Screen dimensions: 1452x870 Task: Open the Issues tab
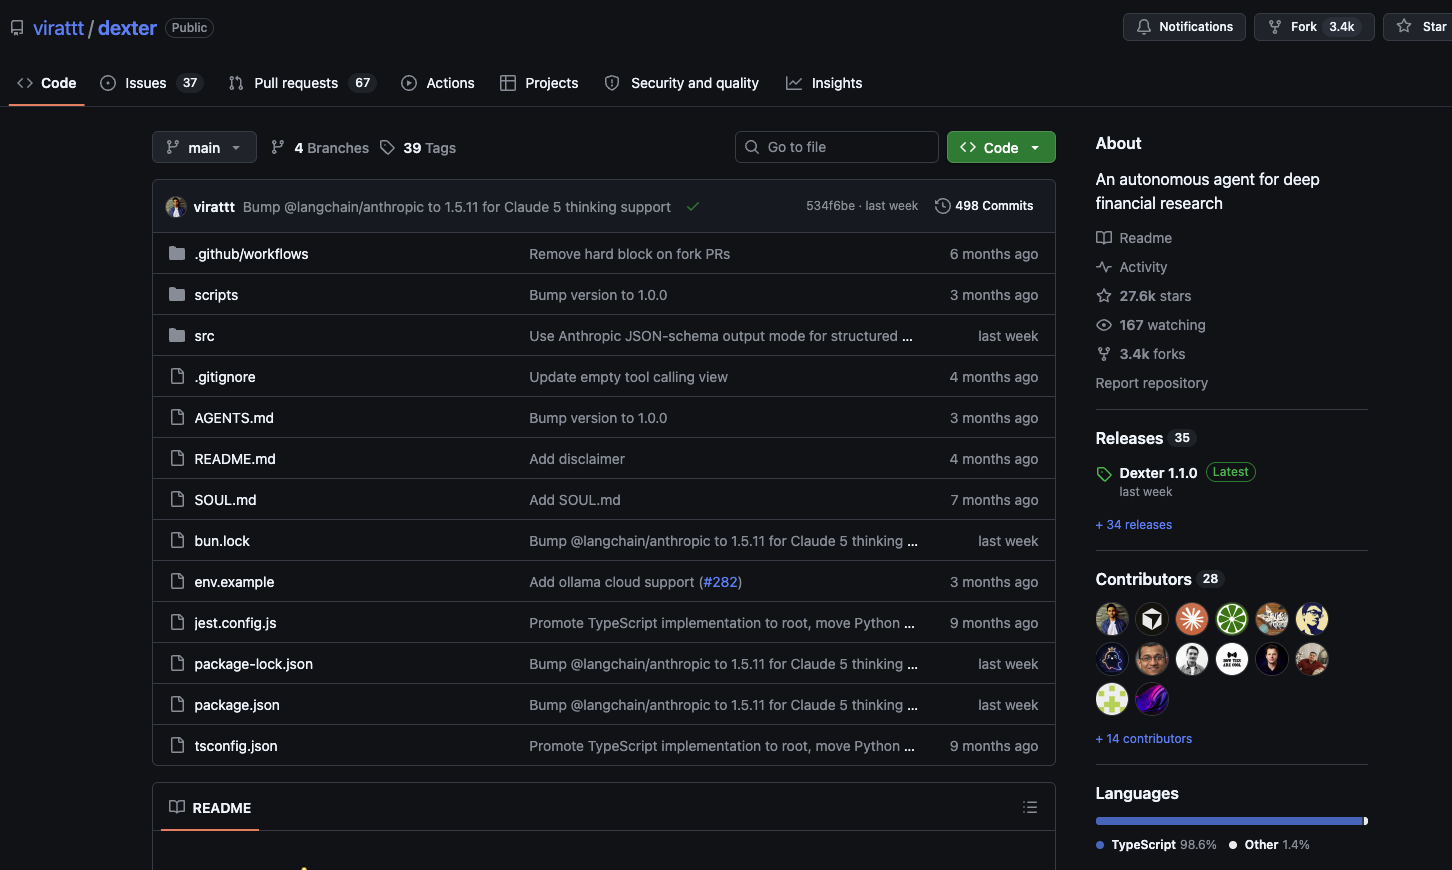151,83
